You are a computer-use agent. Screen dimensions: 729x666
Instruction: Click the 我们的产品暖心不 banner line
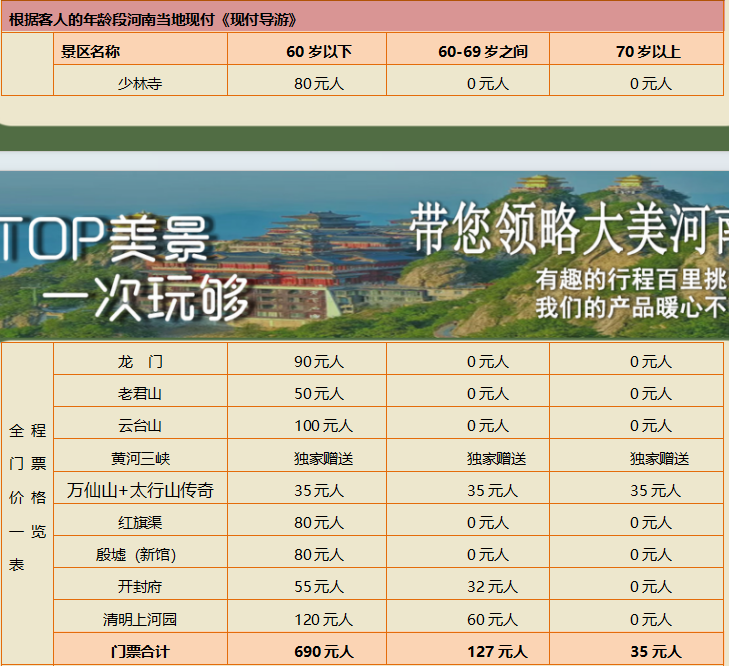[631, 307]
